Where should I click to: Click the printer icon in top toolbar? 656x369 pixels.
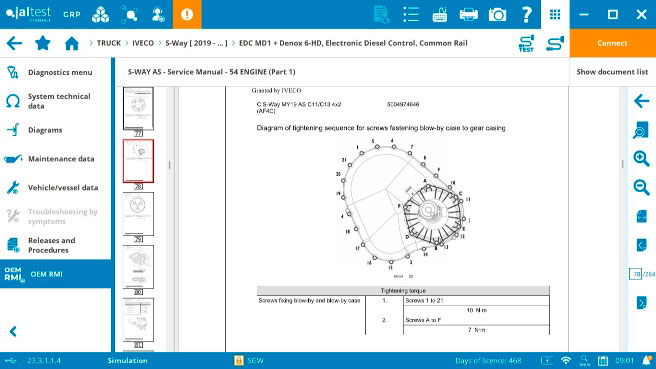click(x=468, y=15)
